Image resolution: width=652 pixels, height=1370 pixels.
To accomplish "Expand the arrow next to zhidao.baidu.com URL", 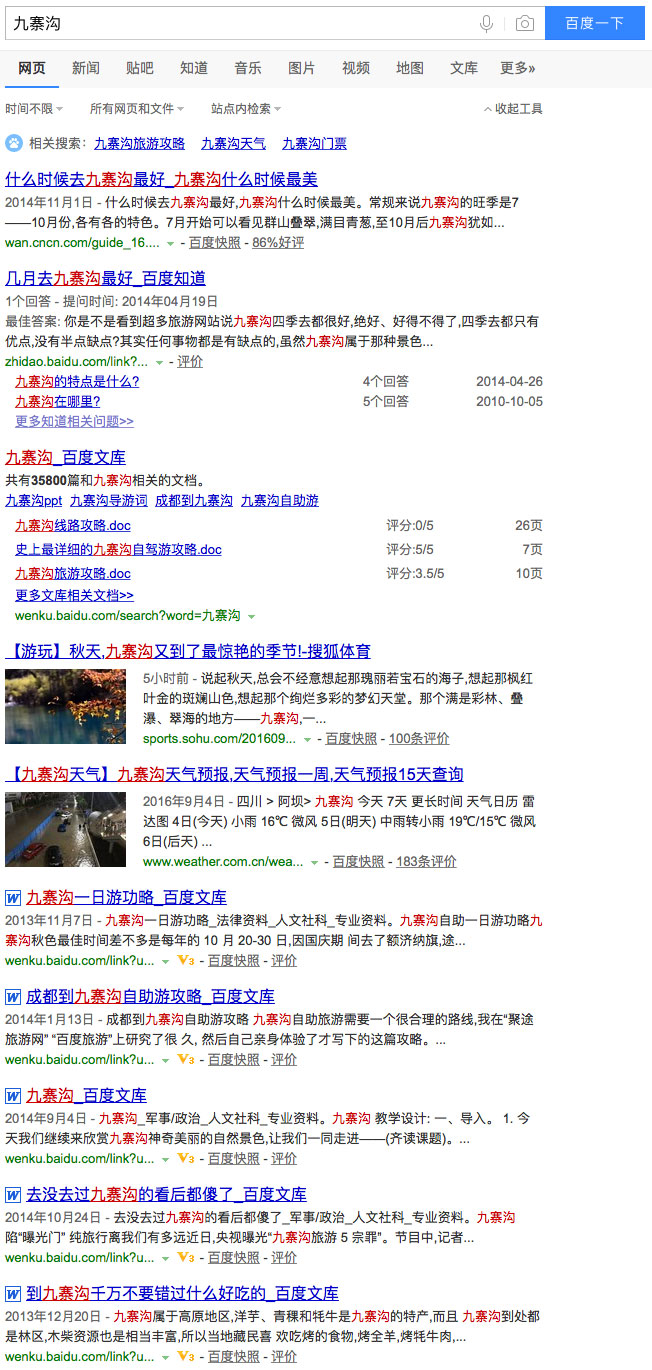I will (159, 362).
